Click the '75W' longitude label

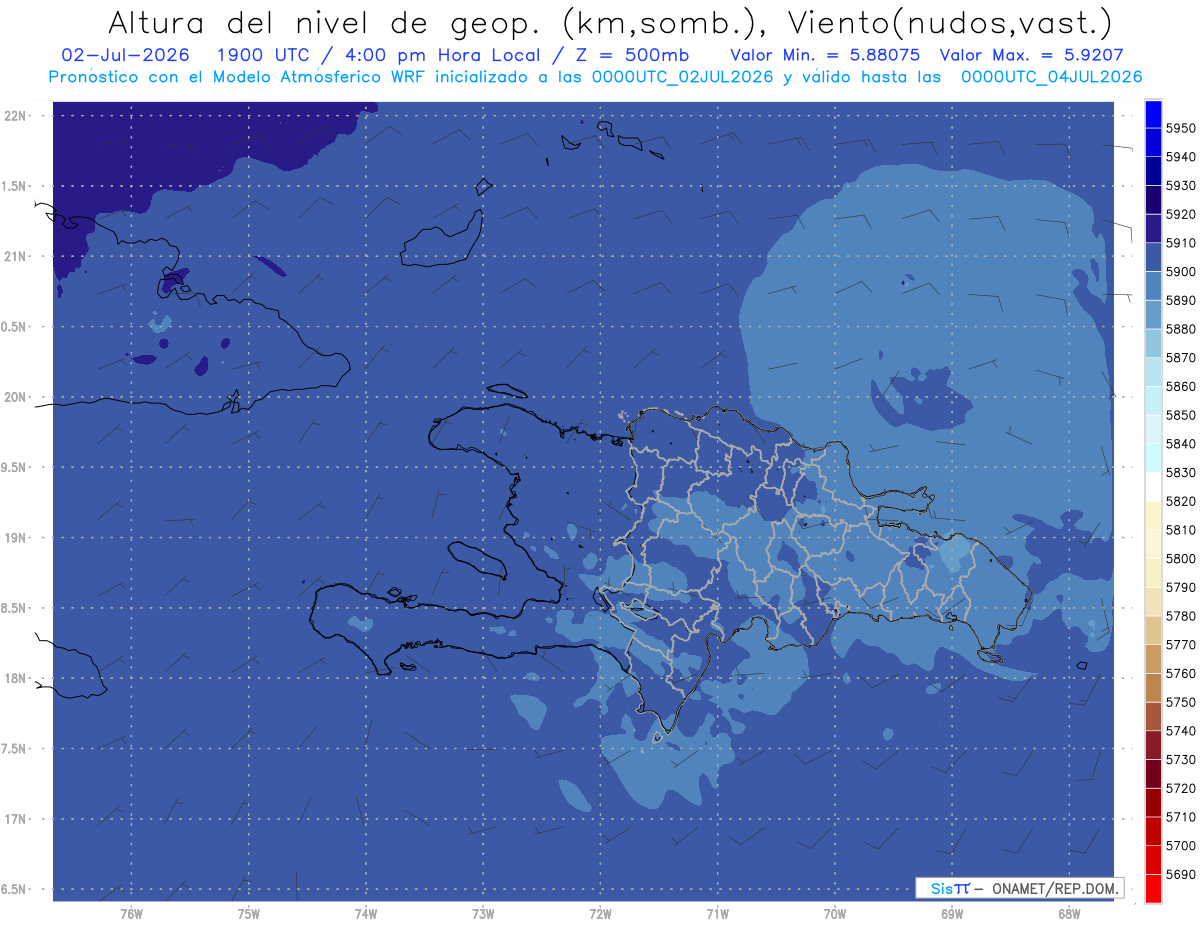[248, 913]
